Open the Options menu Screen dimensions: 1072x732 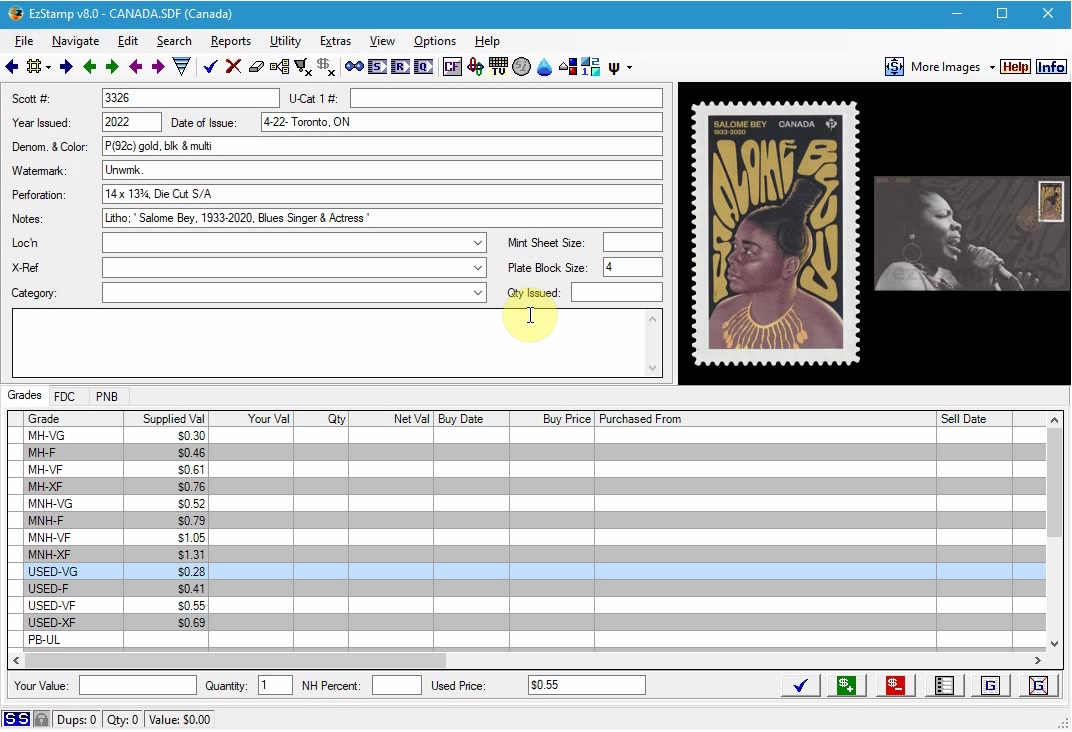coord(435,41)
